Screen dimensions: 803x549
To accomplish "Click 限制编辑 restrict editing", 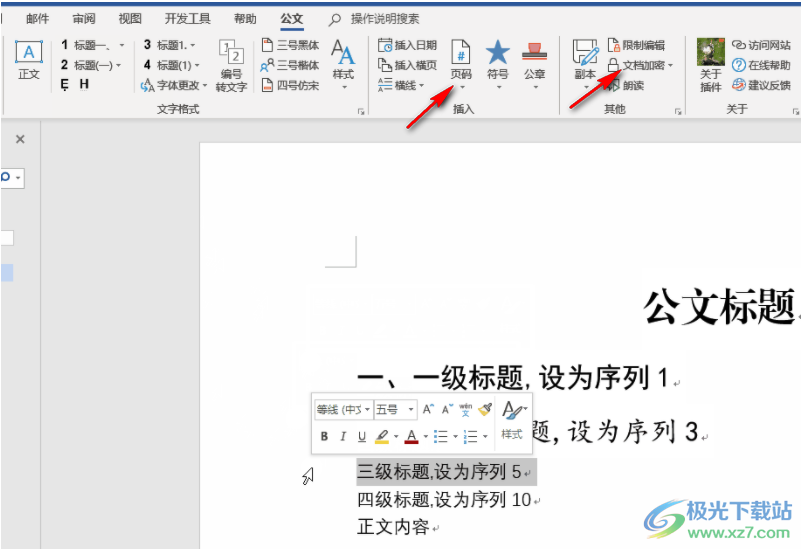I will coord(637,45).
